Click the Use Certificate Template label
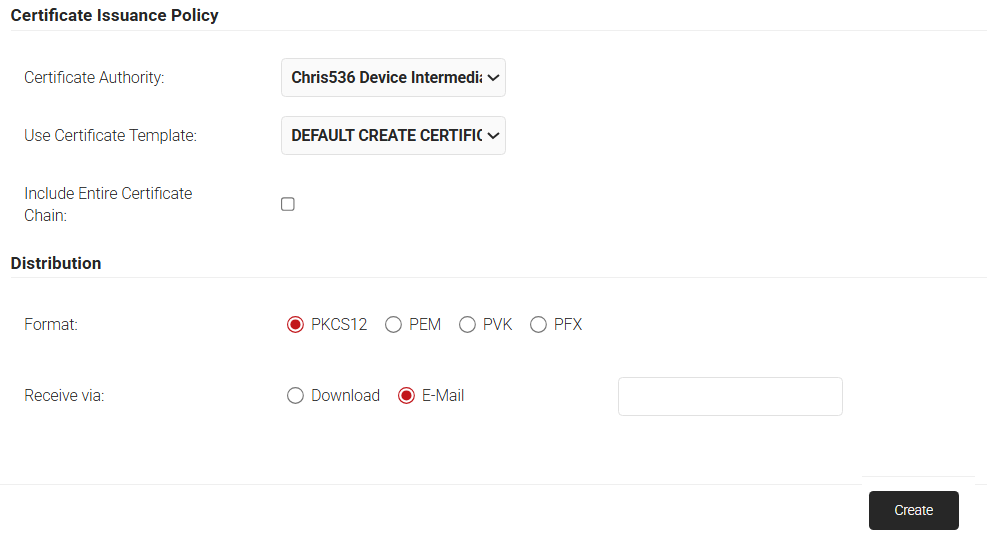987x550 pixels. click(x=110, y=135)
